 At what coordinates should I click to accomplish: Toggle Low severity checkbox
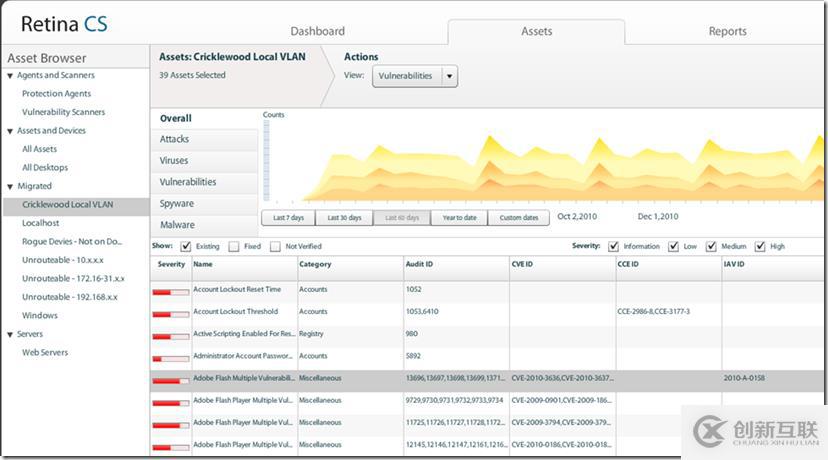(673, 247)
